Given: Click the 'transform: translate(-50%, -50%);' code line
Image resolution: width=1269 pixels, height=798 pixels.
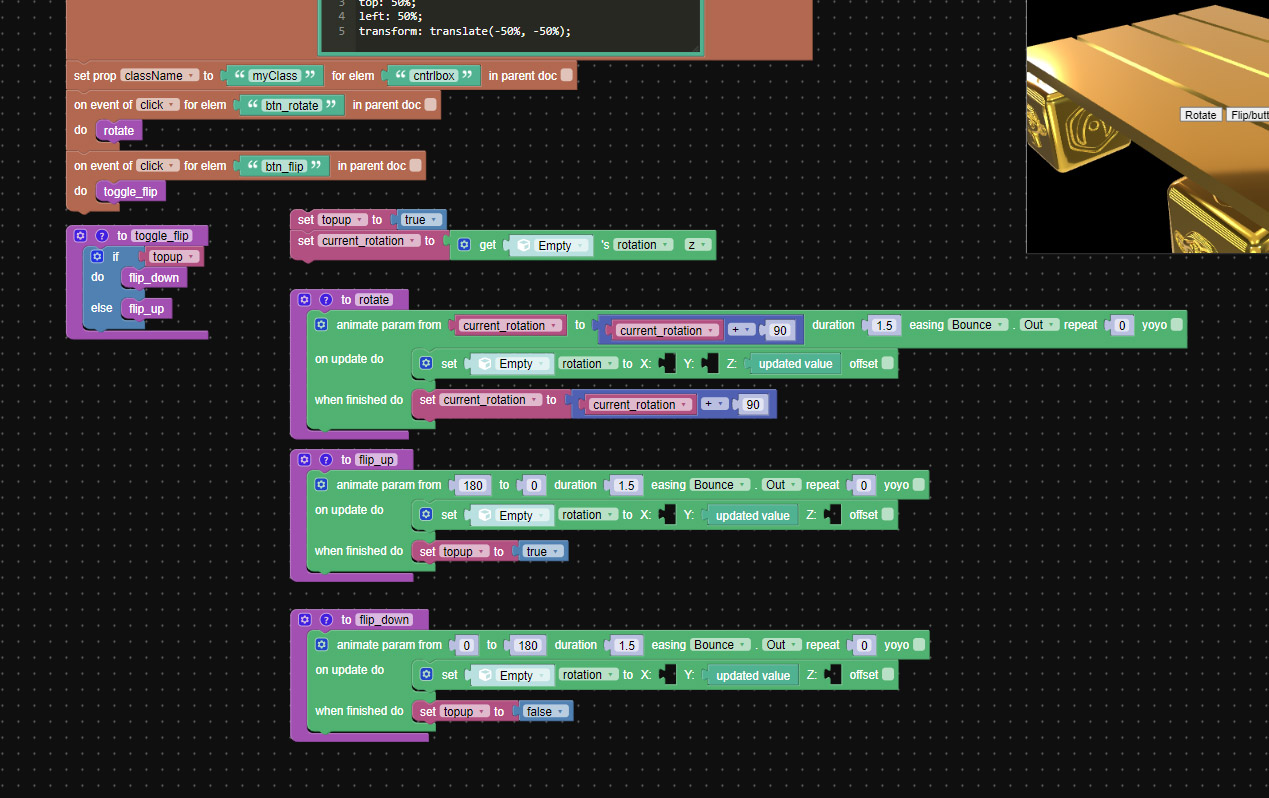Looking at the screenshot, I should [x=465, y=31].
